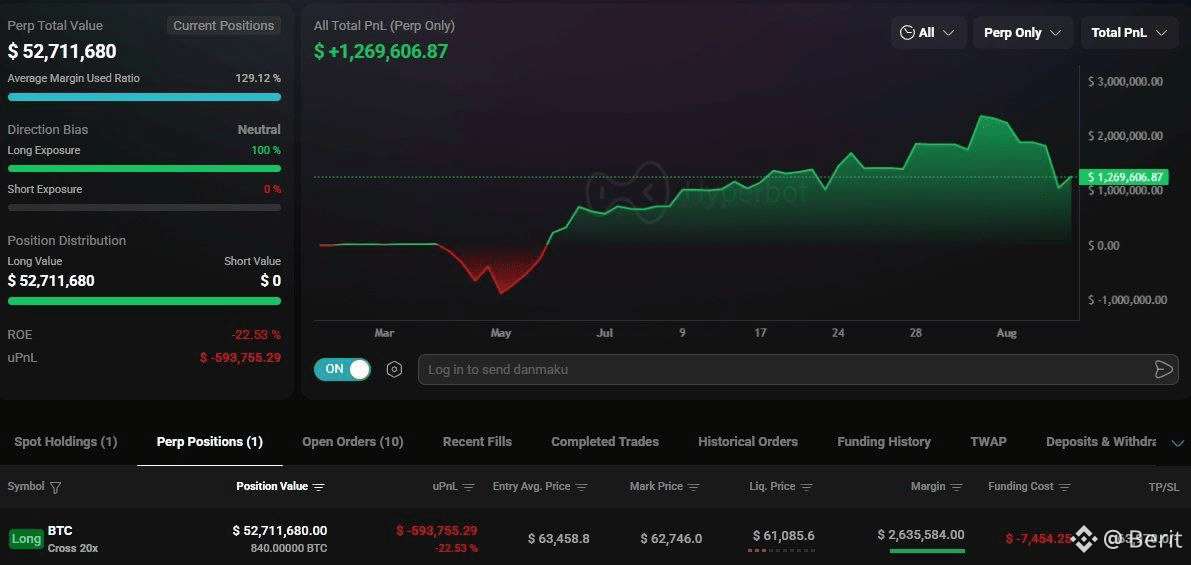Click the 840.00000 BTC size text

point(289,548)
